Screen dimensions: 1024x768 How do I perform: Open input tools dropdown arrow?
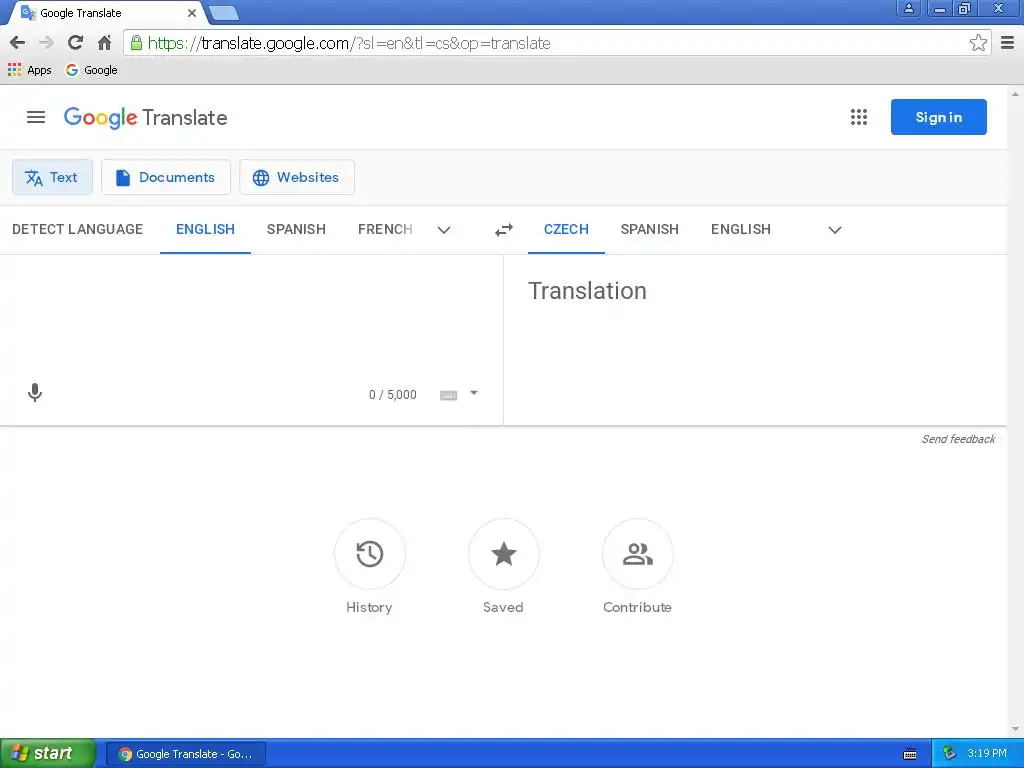(474, 393)
